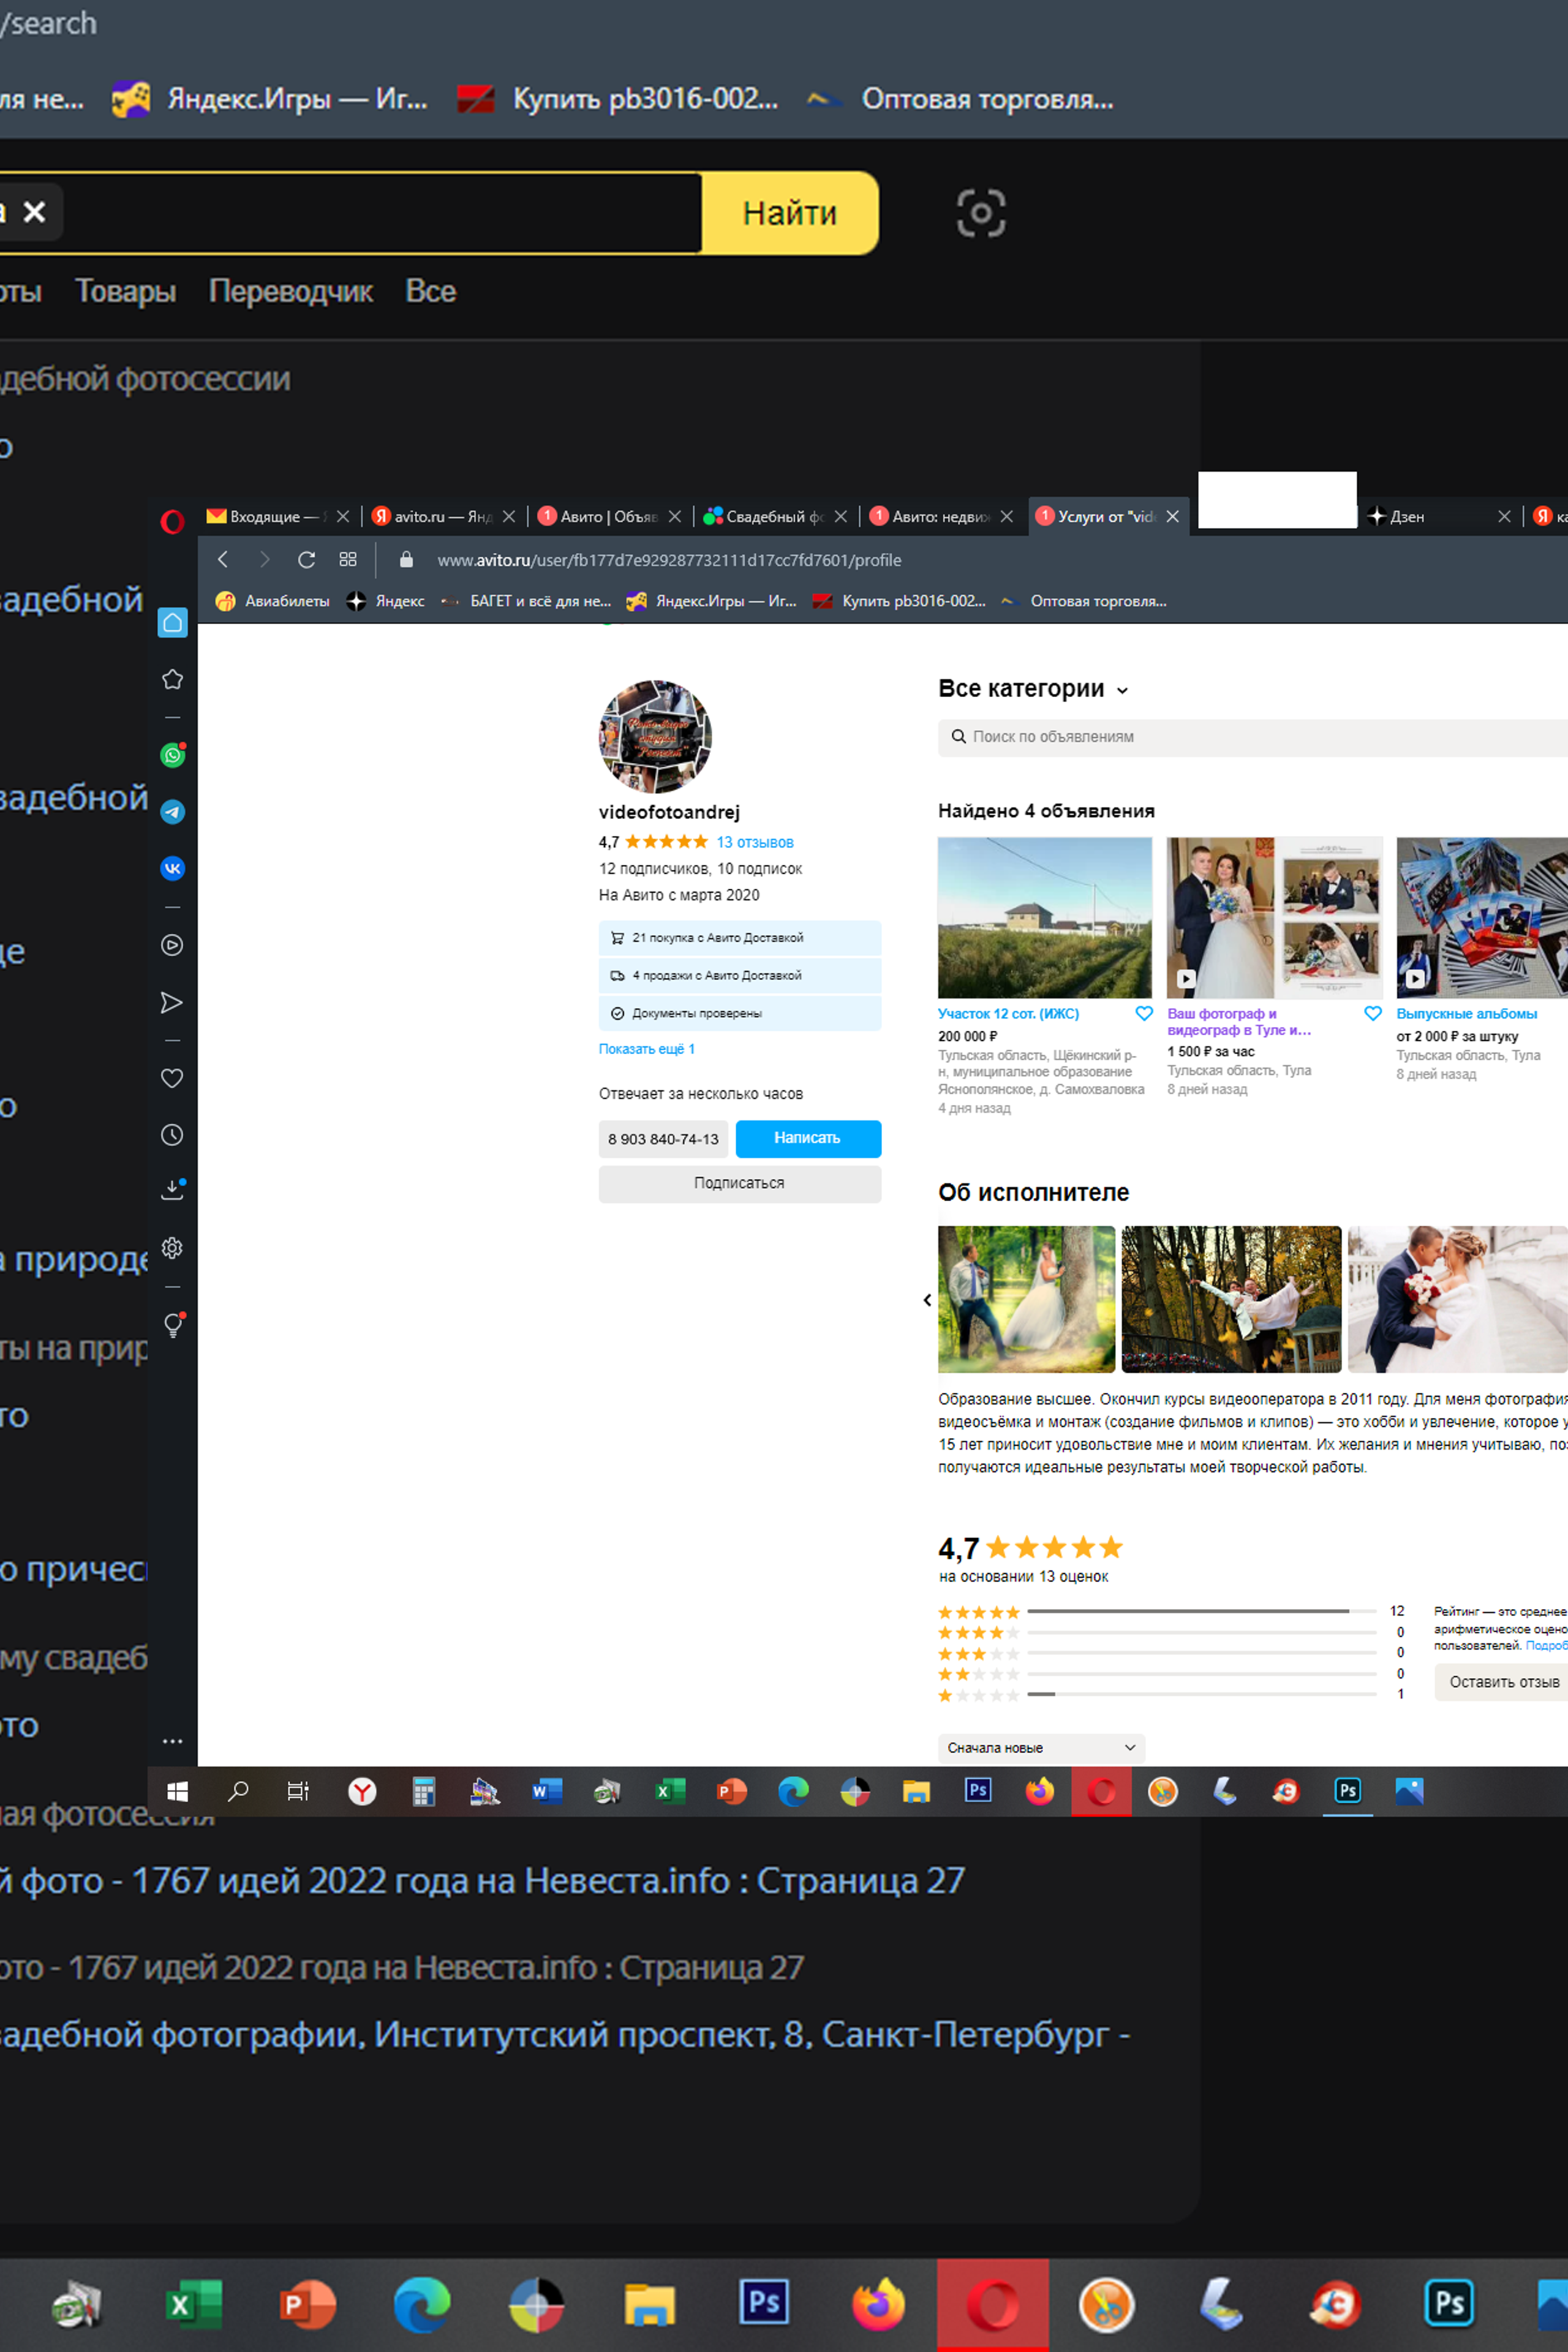
Task: Open the Сначала новые sort dropdown
Action: point(1040,1748)
